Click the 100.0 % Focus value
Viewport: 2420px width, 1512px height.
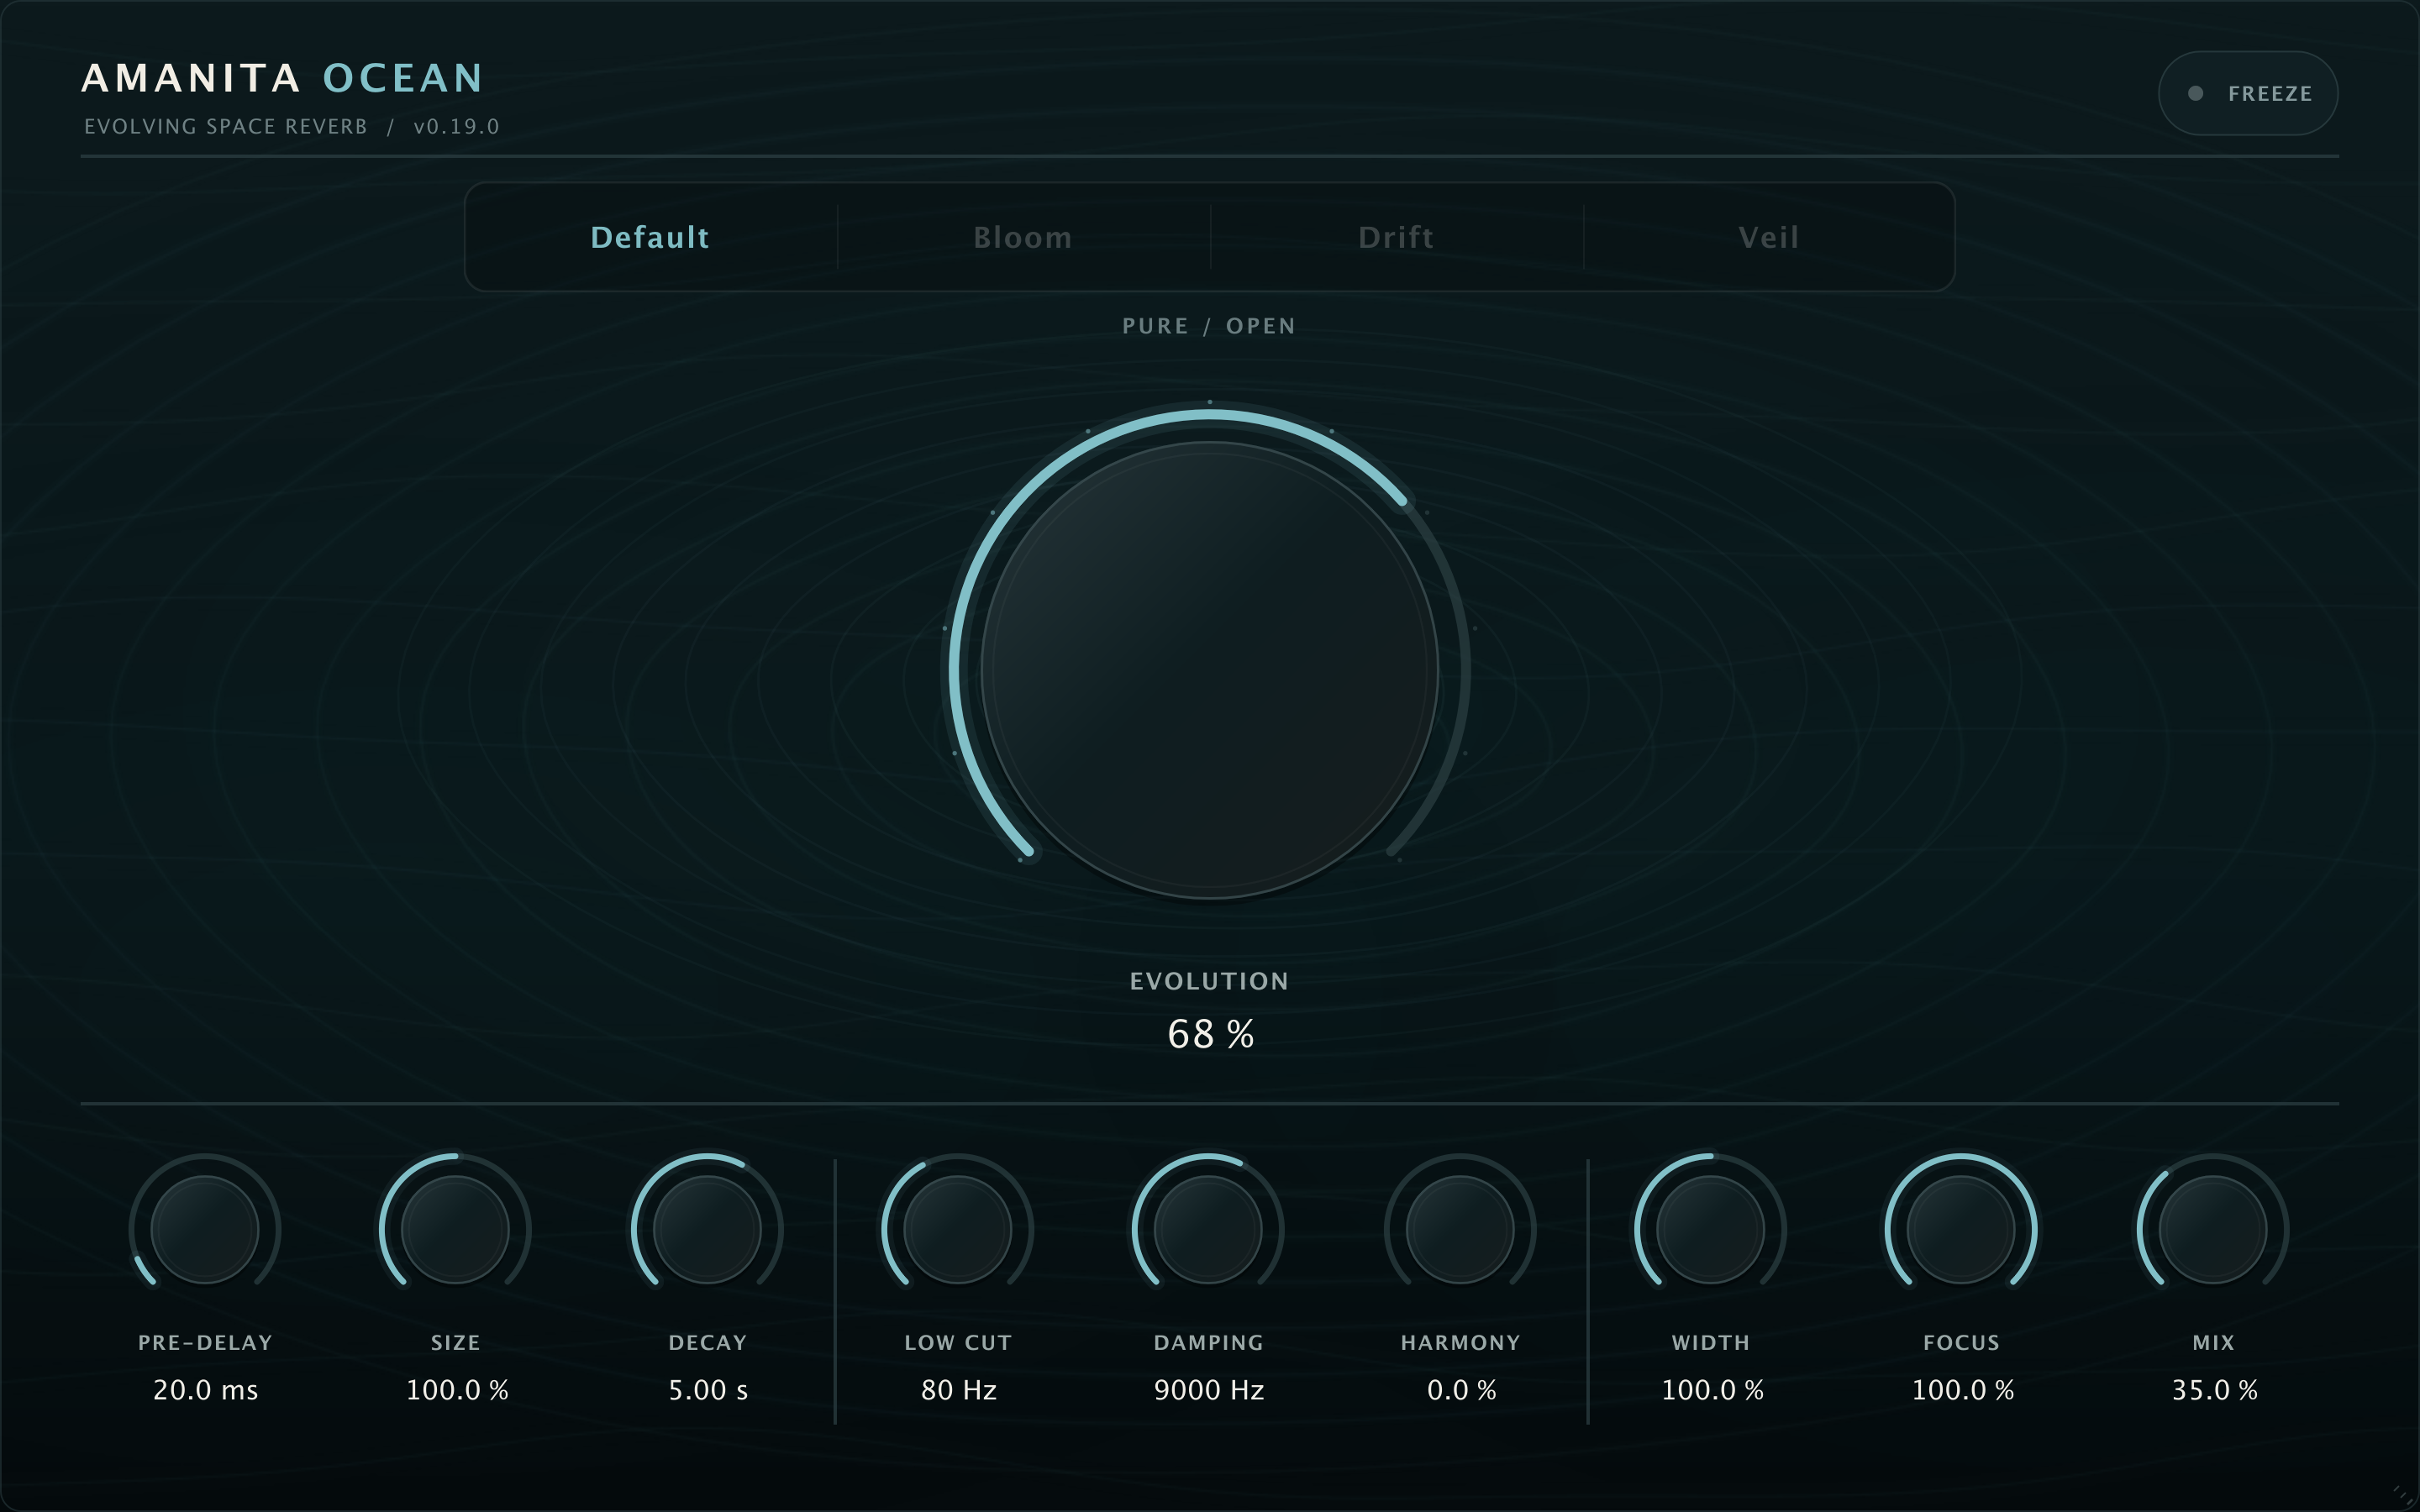[x=1962, y=1390]
